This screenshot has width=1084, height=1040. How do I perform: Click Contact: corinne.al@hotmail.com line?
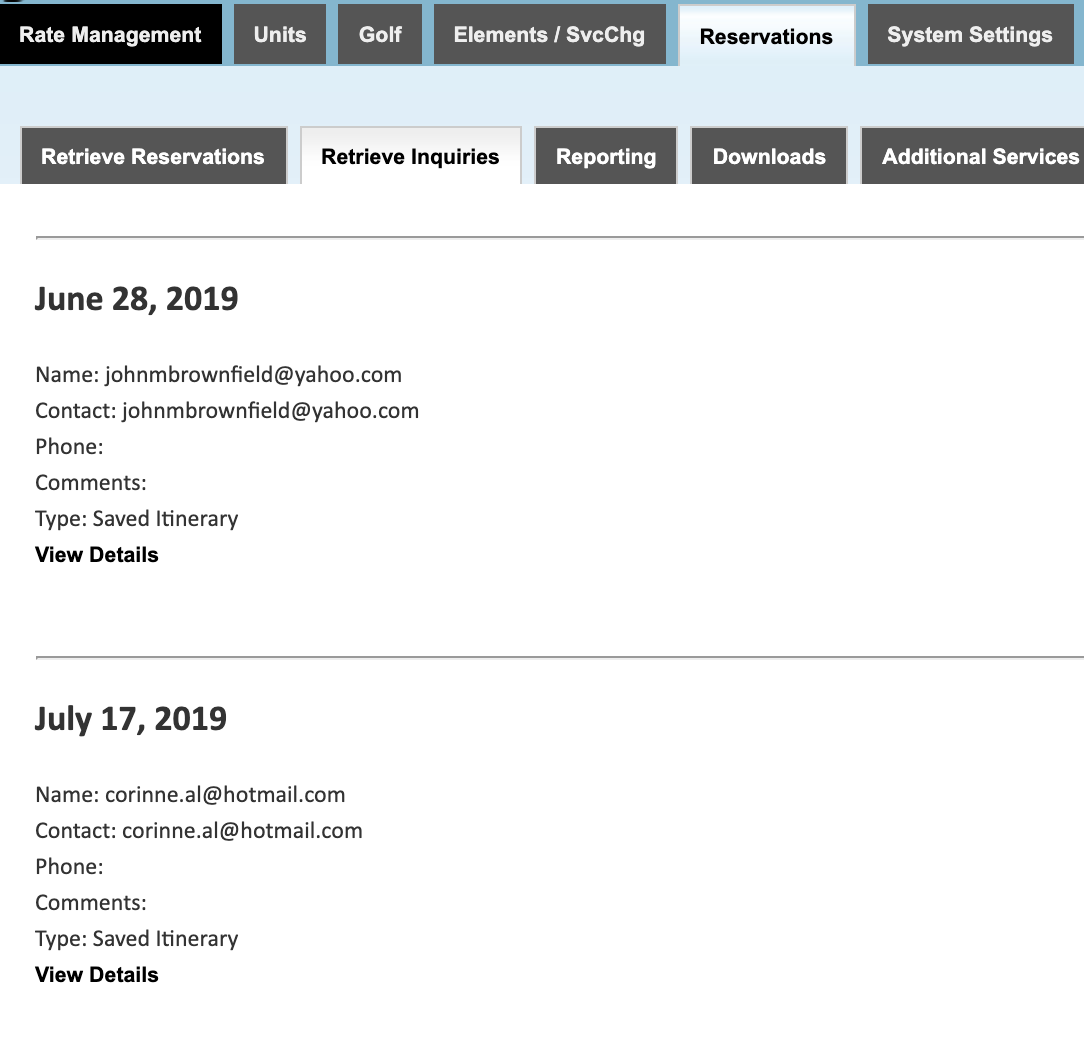point(199,830)
